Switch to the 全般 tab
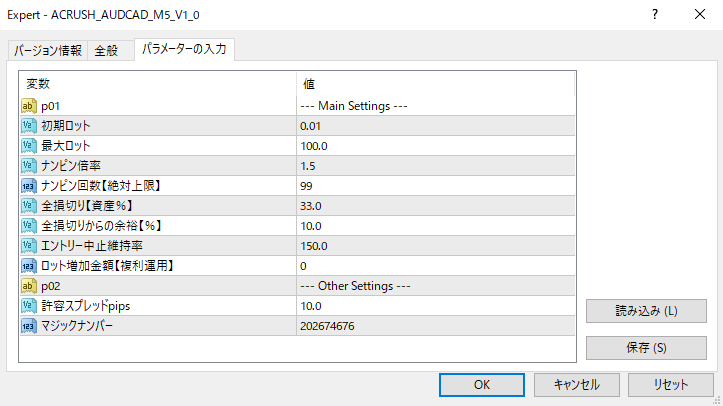Image resolution: width=723 pixels, height=406 pixels. click(107, 51)
